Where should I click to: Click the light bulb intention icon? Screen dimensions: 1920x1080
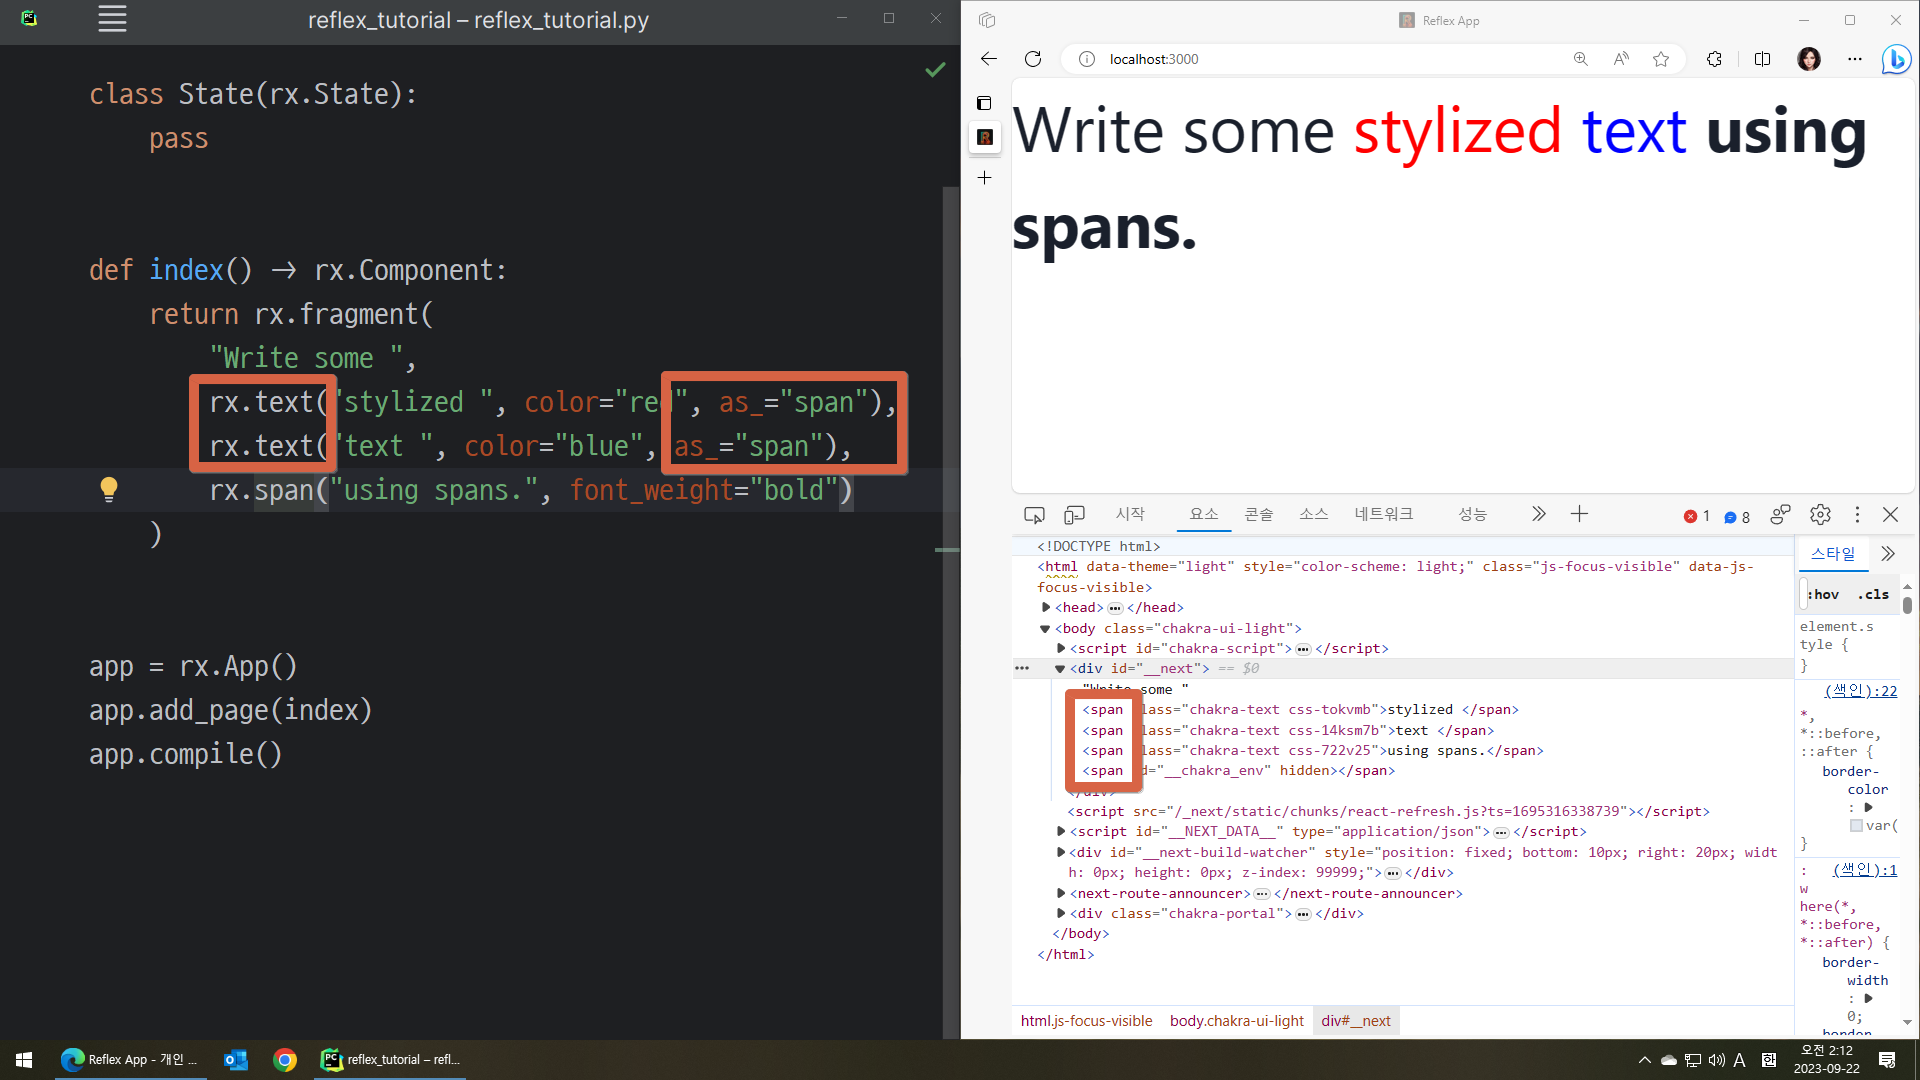tap(109, 489)
